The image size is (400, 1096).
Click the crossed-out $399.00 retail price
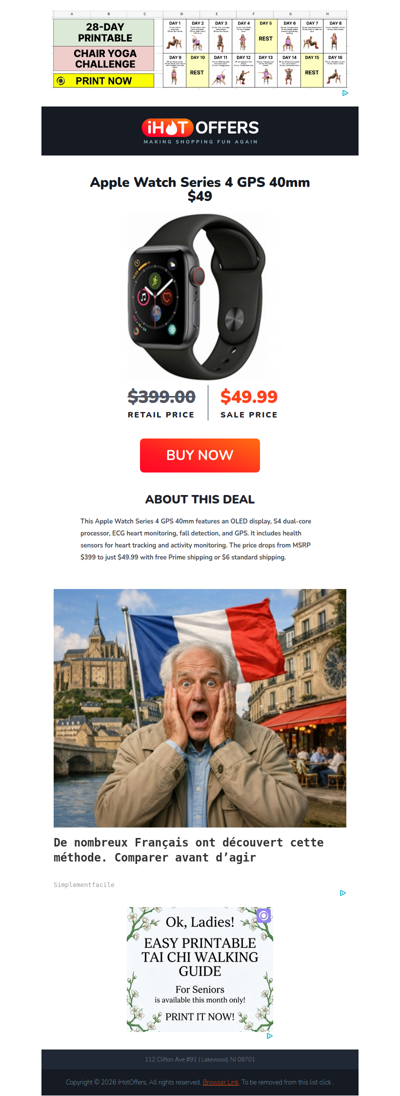(x=162, y=397)
